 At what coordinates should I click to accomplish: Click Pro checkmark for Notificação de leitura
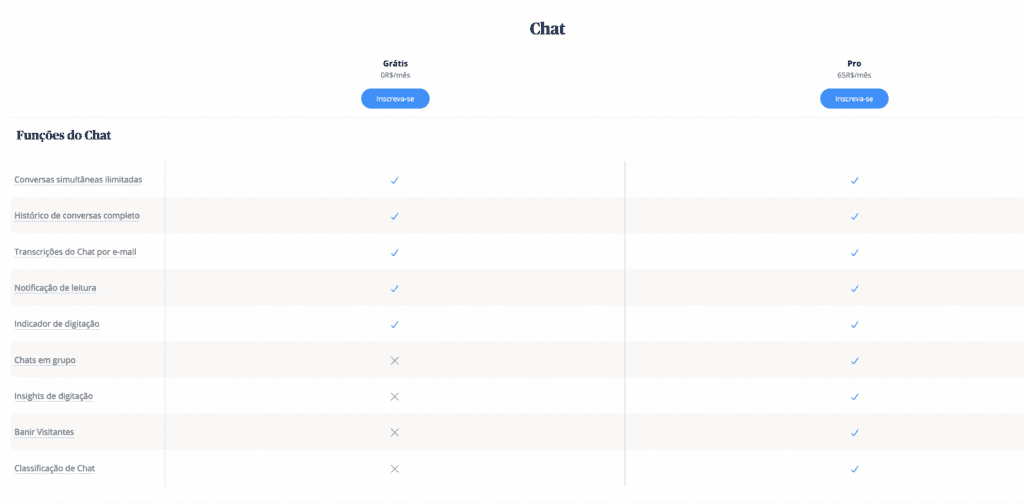click(x=854, y=289)
